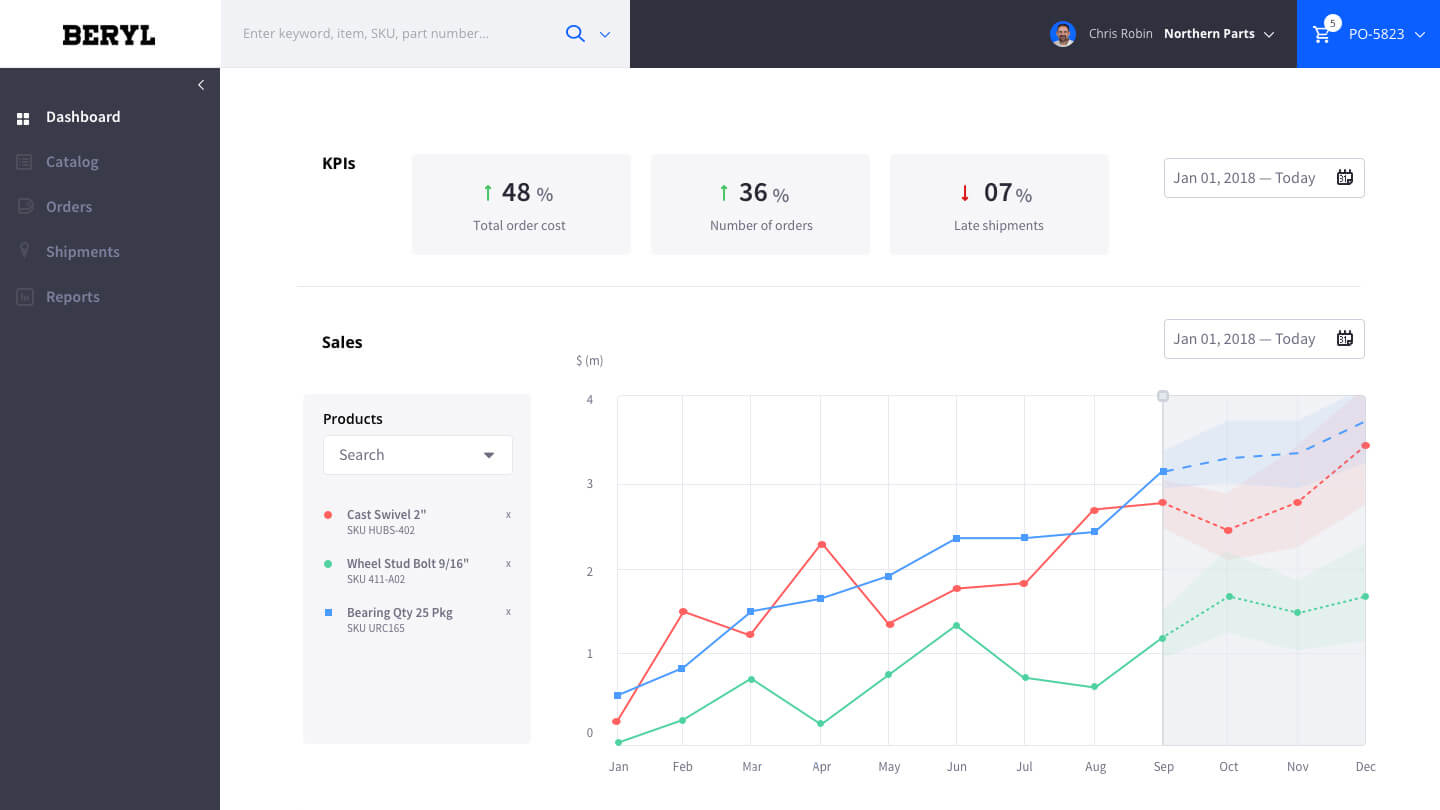This screenshot has width=1440, height=810.
Task: Go to Orders in the sidebar
Action: tap(69, 207)
